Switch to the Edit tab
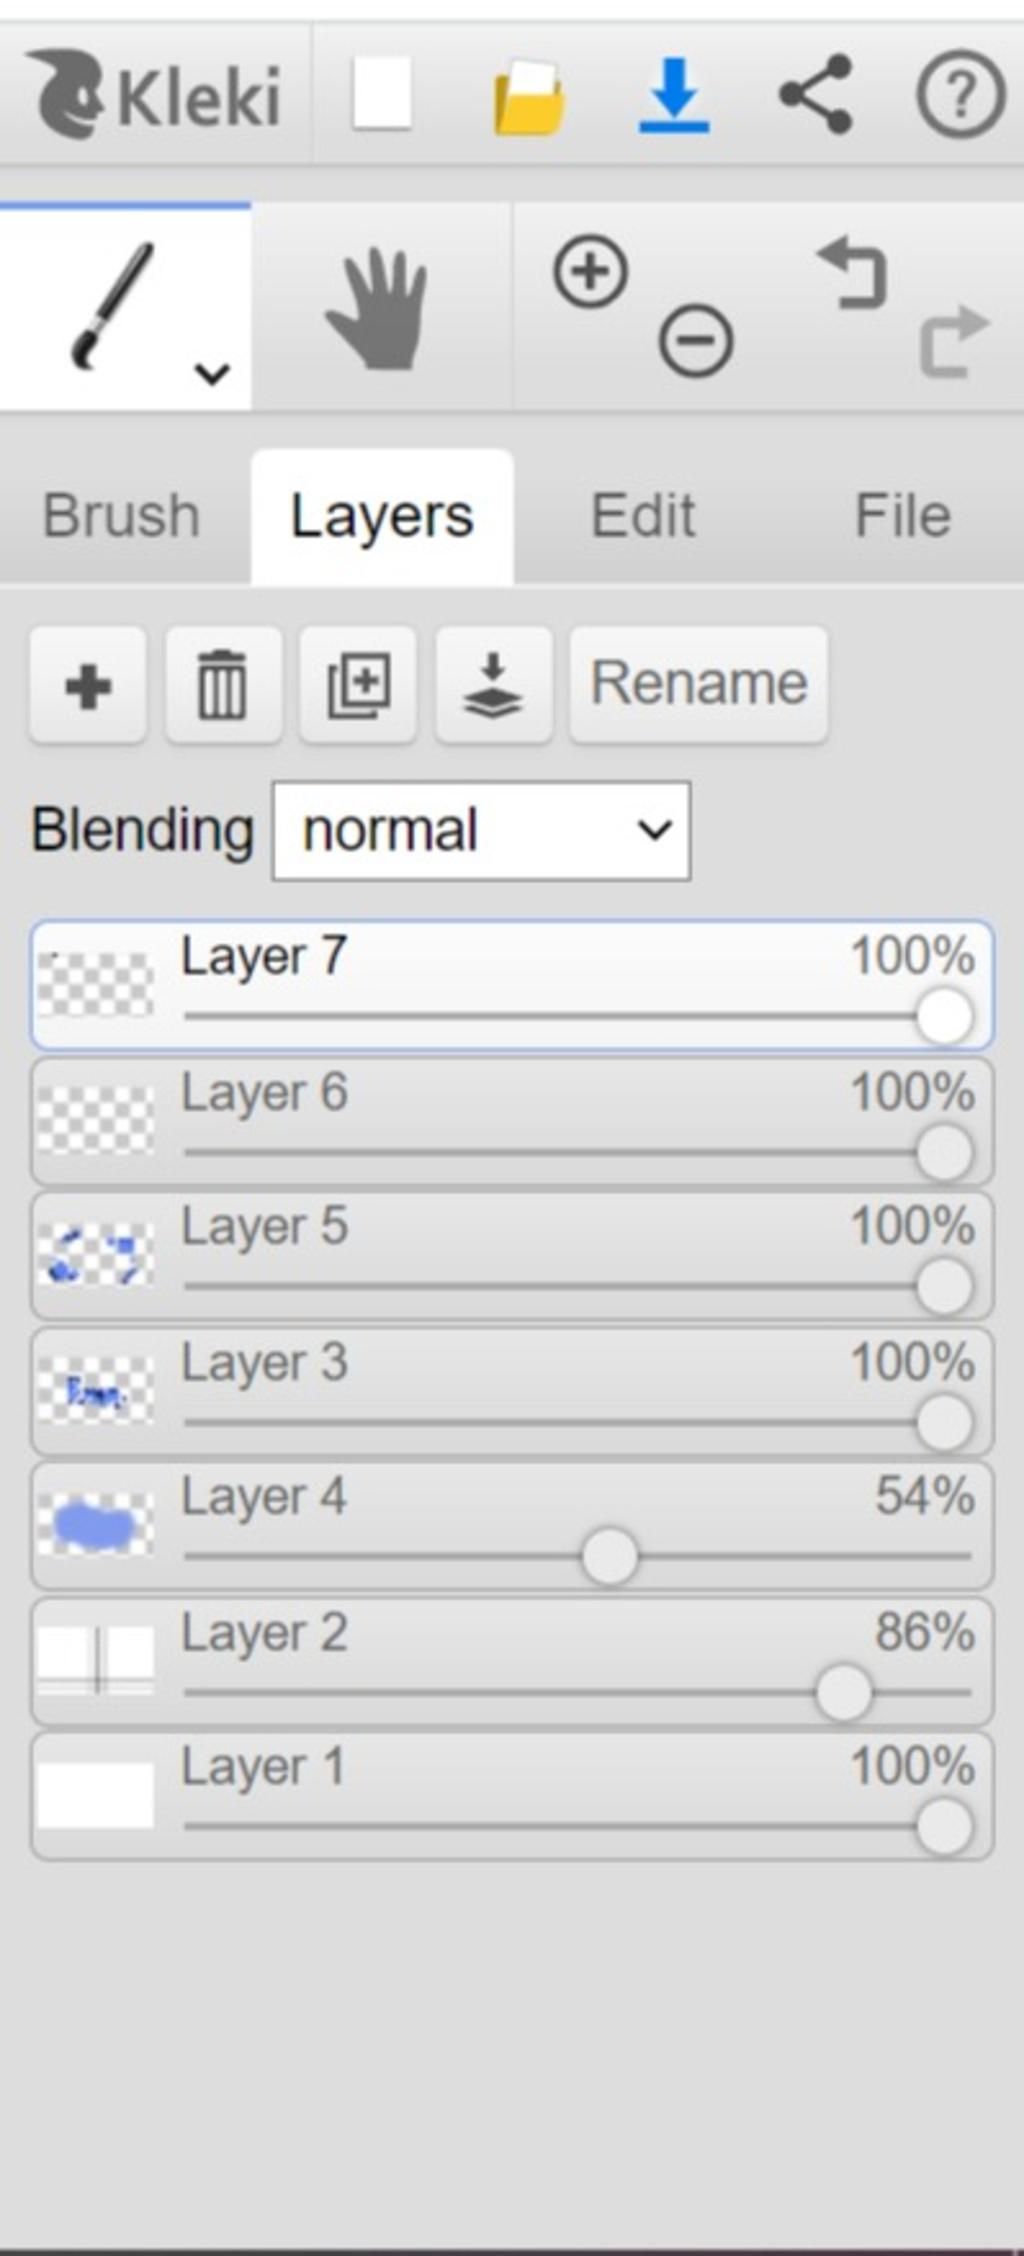Viewport: 1024px width, 2256px height. pyautogui.click(x=643, y=516)
